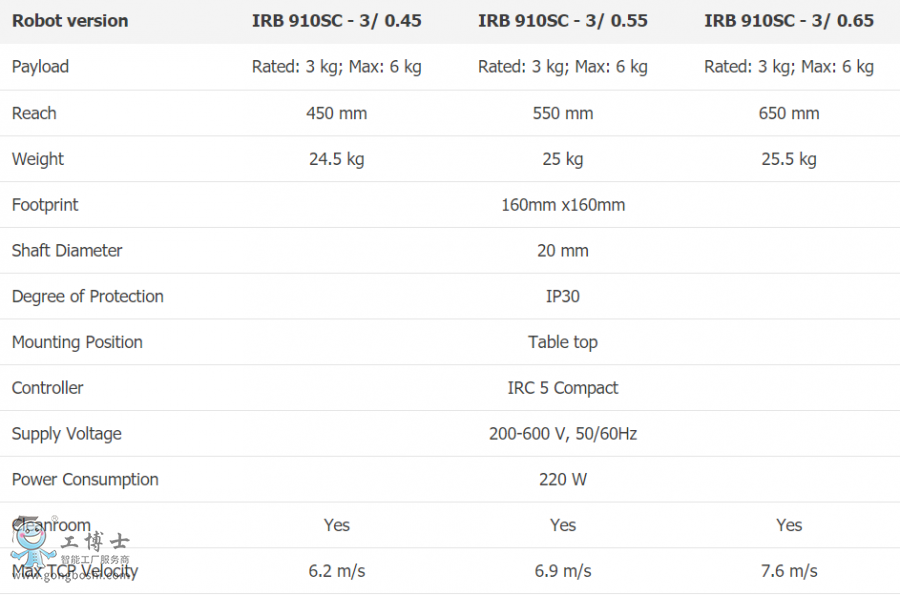
Task: Click the IRC 5 Compact controller value
Action: click(x=562, y=388)
